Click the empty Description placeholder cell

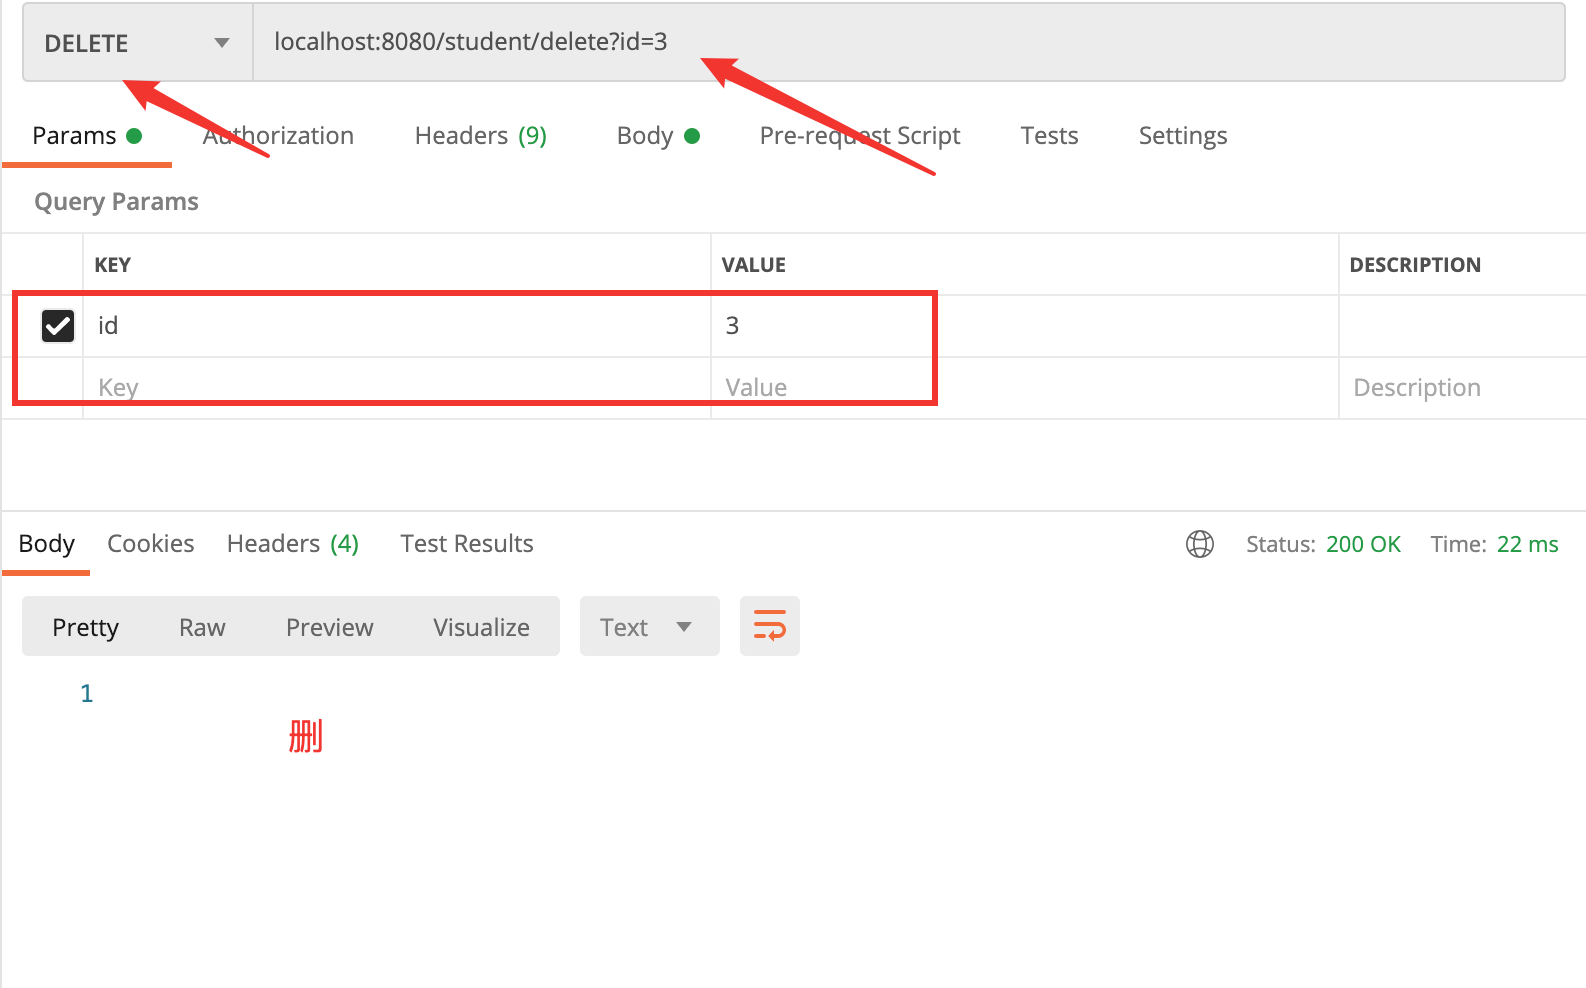[1460, 388]
